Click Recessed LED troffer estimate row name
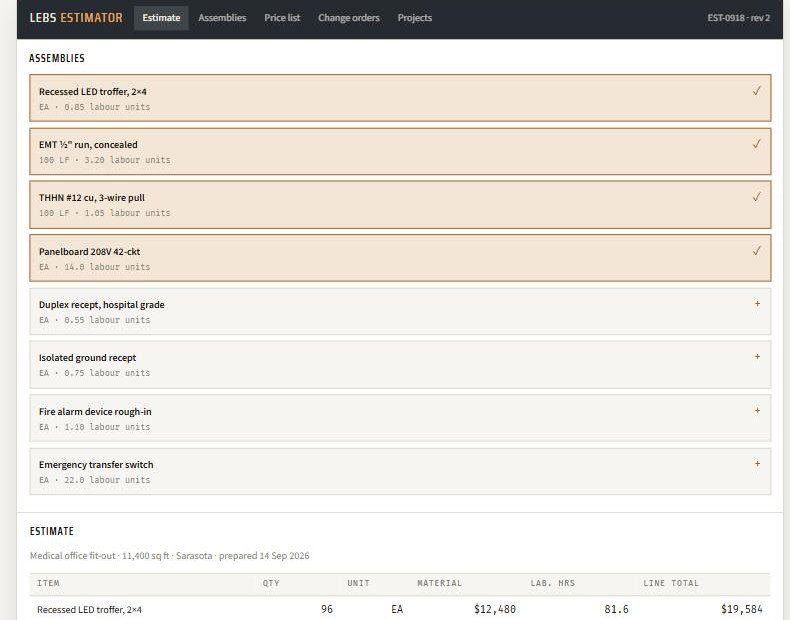Image resolution: width=790 pixels, height=620 pixels. tap(89, 609)
